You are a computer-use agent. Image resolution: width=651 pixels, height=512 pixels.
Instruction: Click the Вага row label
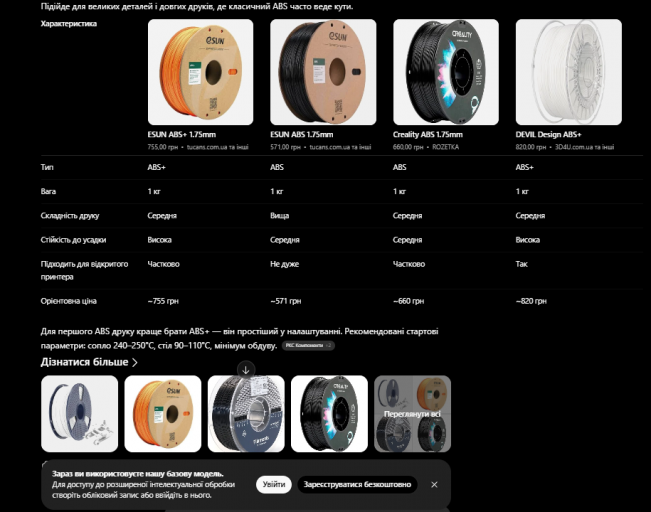coord(48,191)
